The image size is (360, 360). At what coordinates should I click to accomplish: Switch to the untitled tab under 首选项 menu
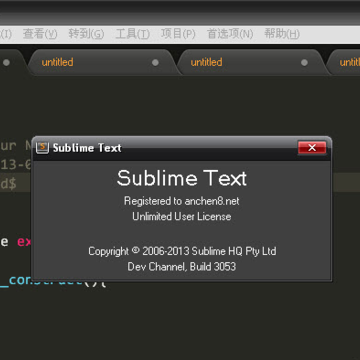251,62
